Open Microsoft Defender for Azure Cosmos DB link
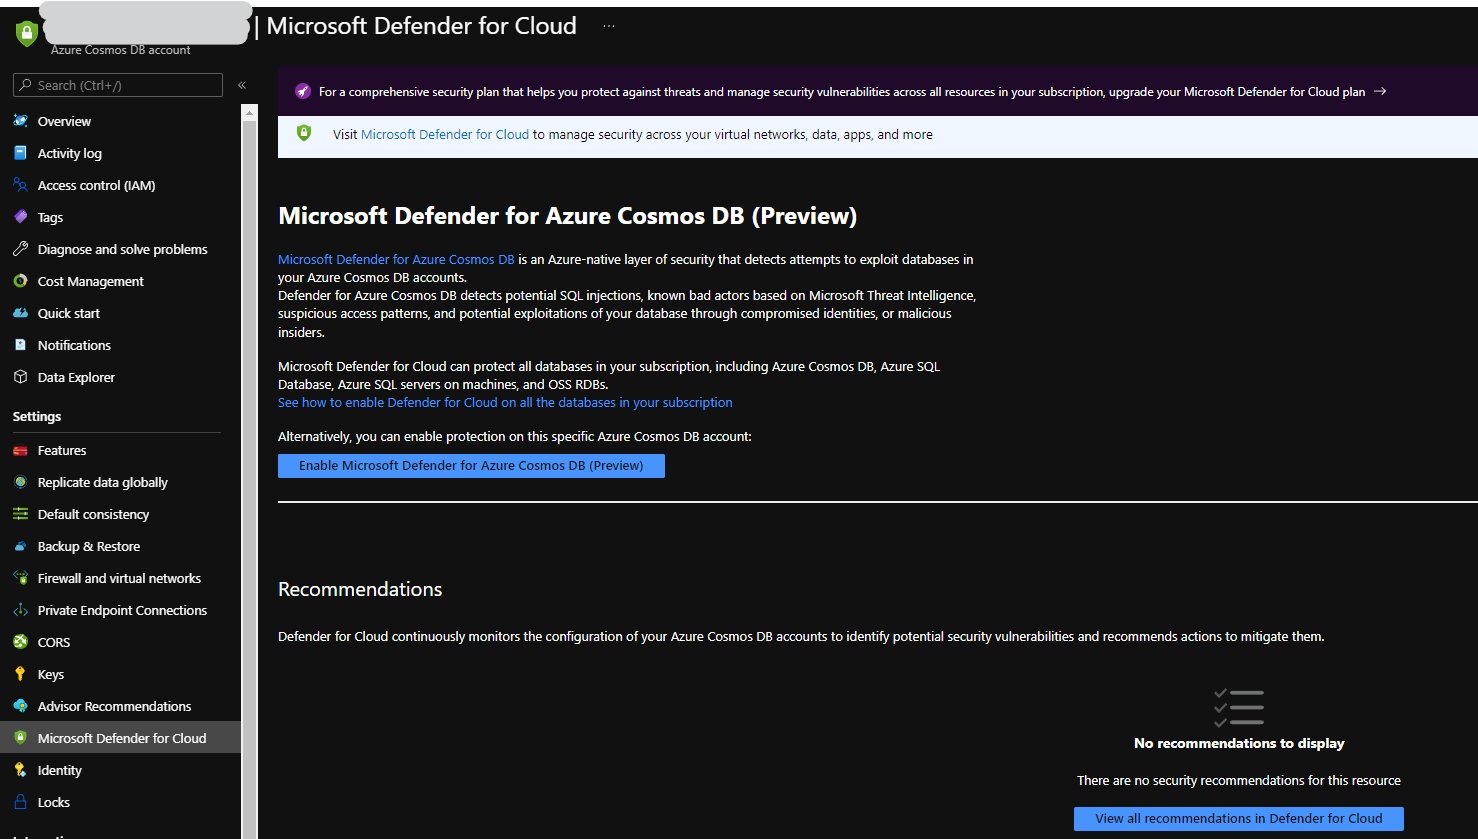1478x839 pixels. [x=396, y=259]
